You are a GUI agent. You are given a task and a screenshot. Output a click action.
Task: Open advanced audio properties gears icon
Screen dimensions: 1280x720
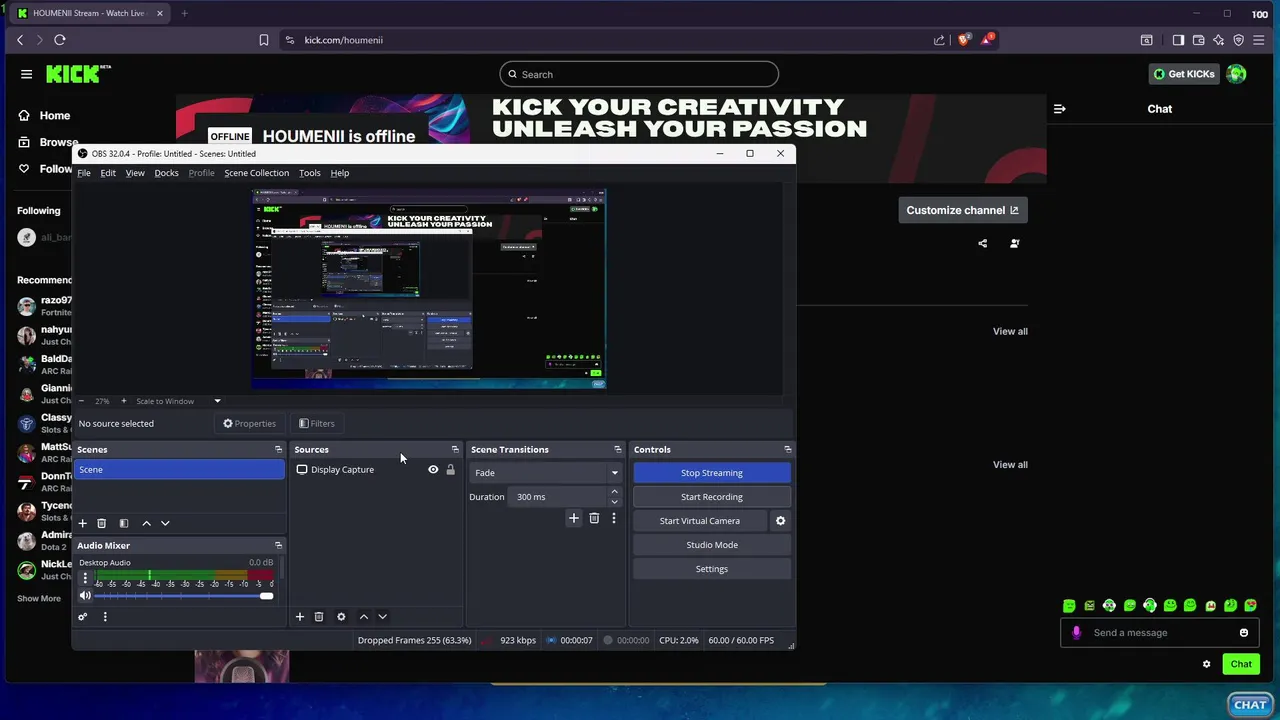(x=83, y=617)
